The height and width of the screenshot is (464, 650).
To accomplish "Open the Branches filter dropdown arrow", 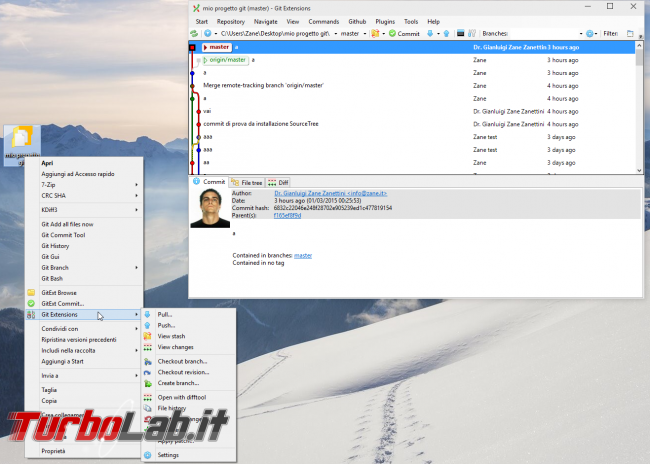I will (581, 34).
